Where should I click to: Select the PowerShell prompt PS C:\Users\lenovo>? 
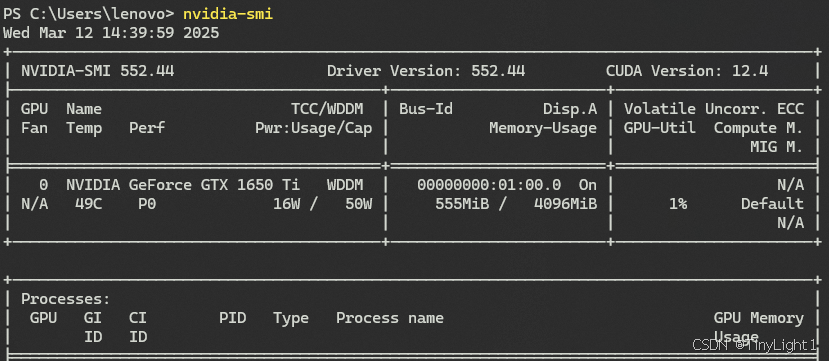tap(88, 14)
